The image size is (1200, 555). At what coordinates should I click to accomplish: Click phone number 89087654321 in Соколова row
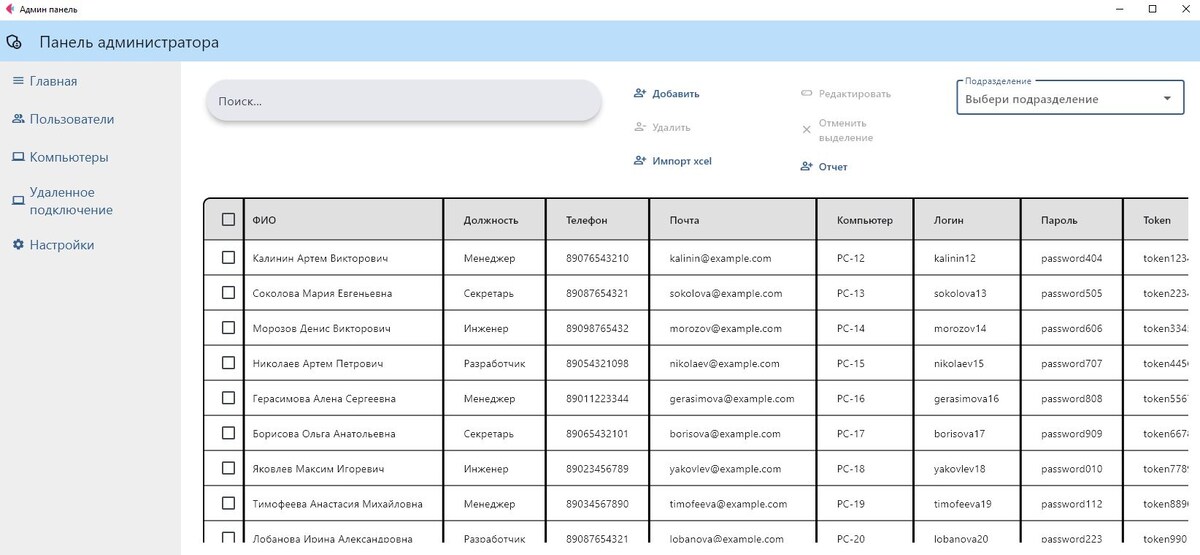[x=597, y=294]
